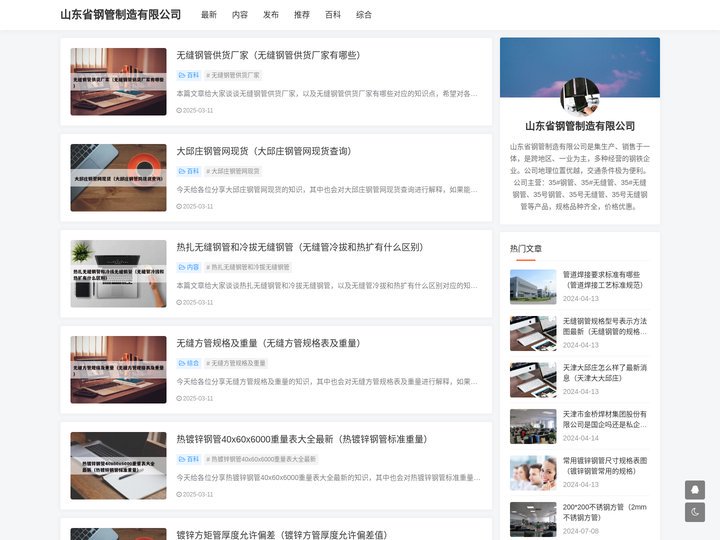The image size is (720, 540).
Task: Open article 热镀锌钢管40x60x6000重量表大全最新
Action: point(302,439)
